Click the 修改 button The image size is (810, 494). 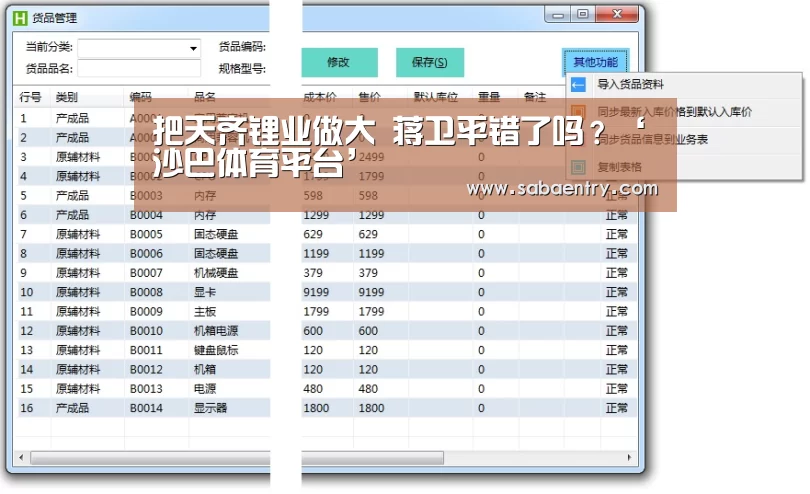point(339,63)
